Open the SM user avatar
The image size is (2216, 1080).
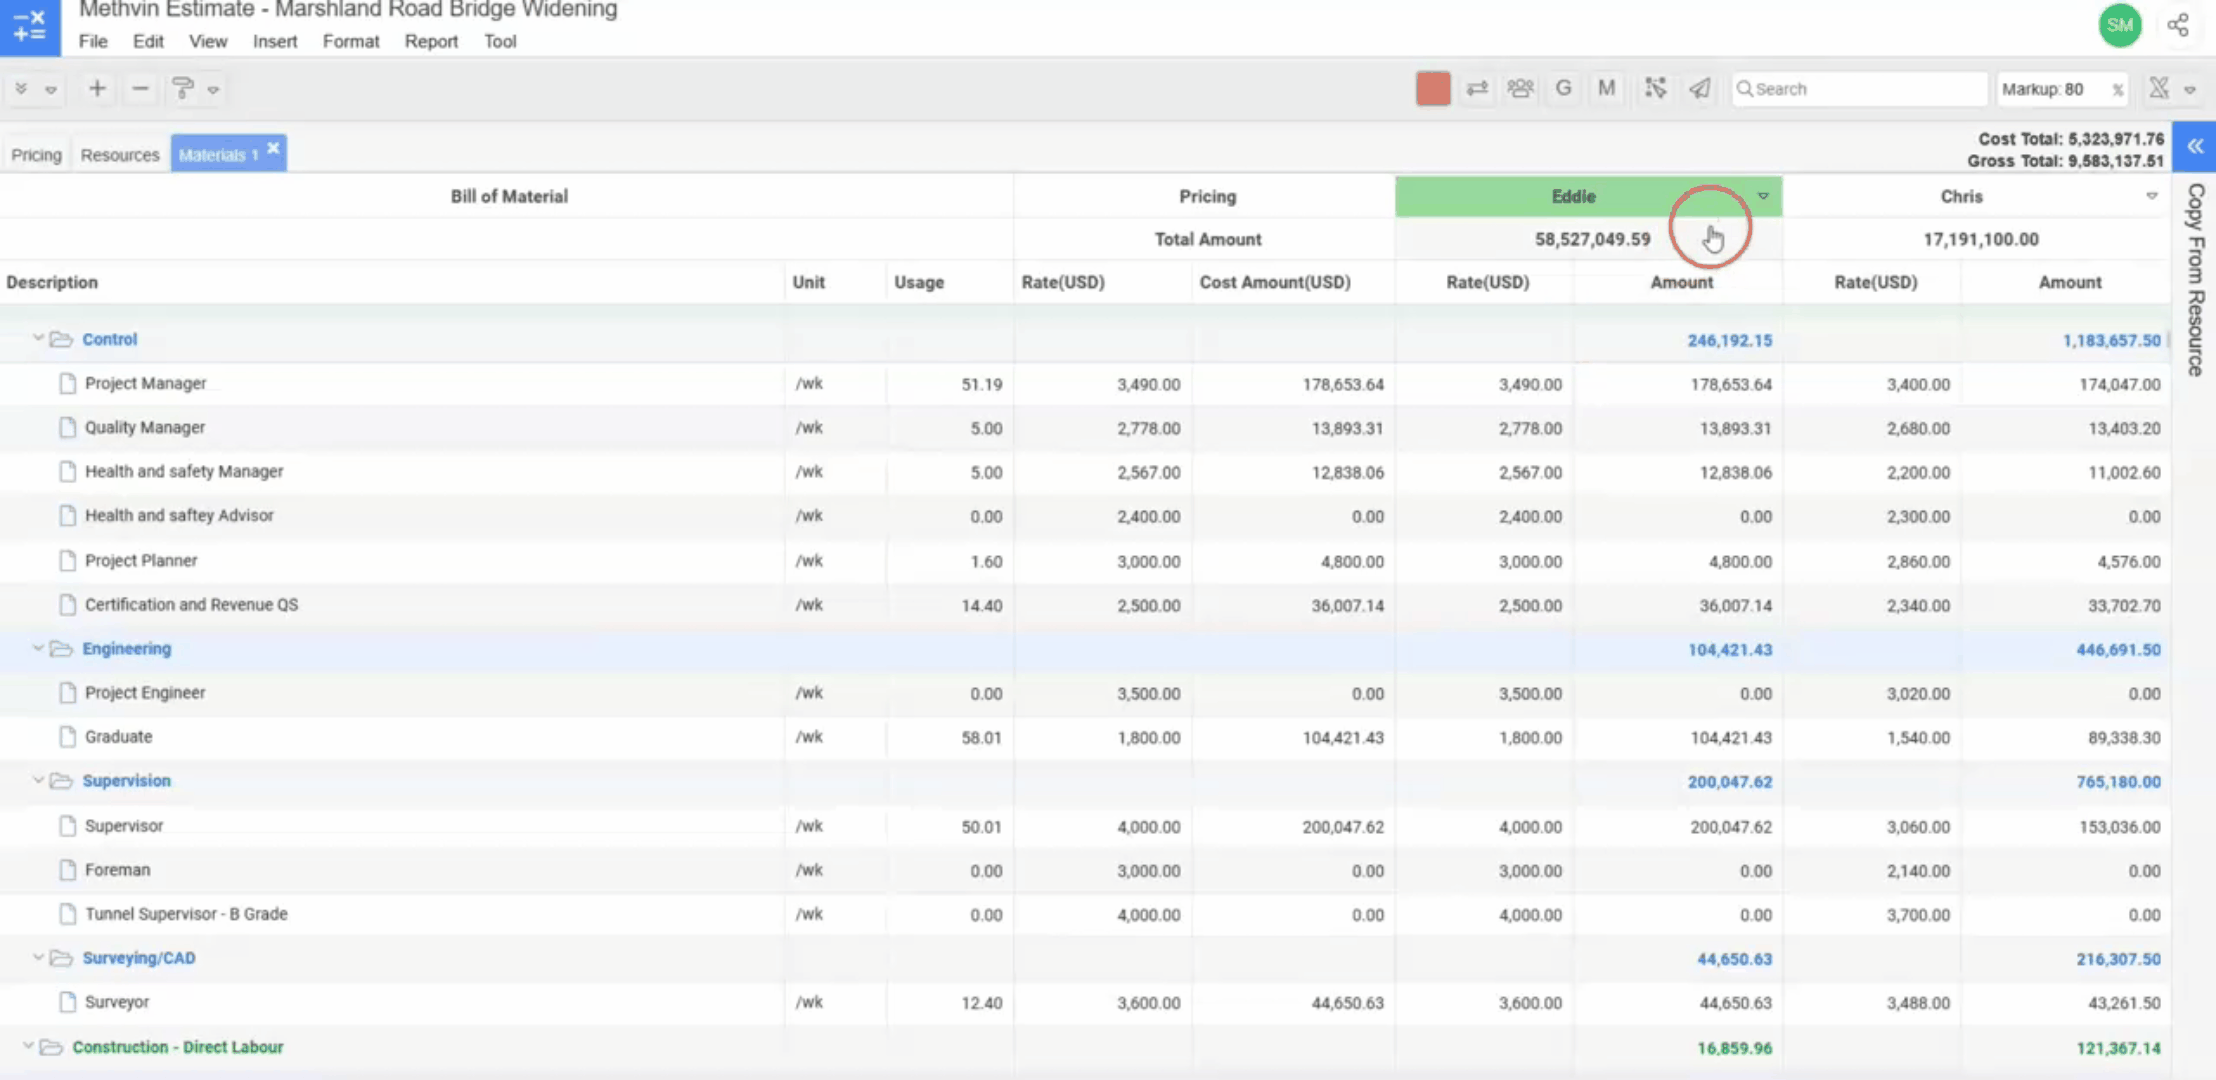pos(2119,25)
